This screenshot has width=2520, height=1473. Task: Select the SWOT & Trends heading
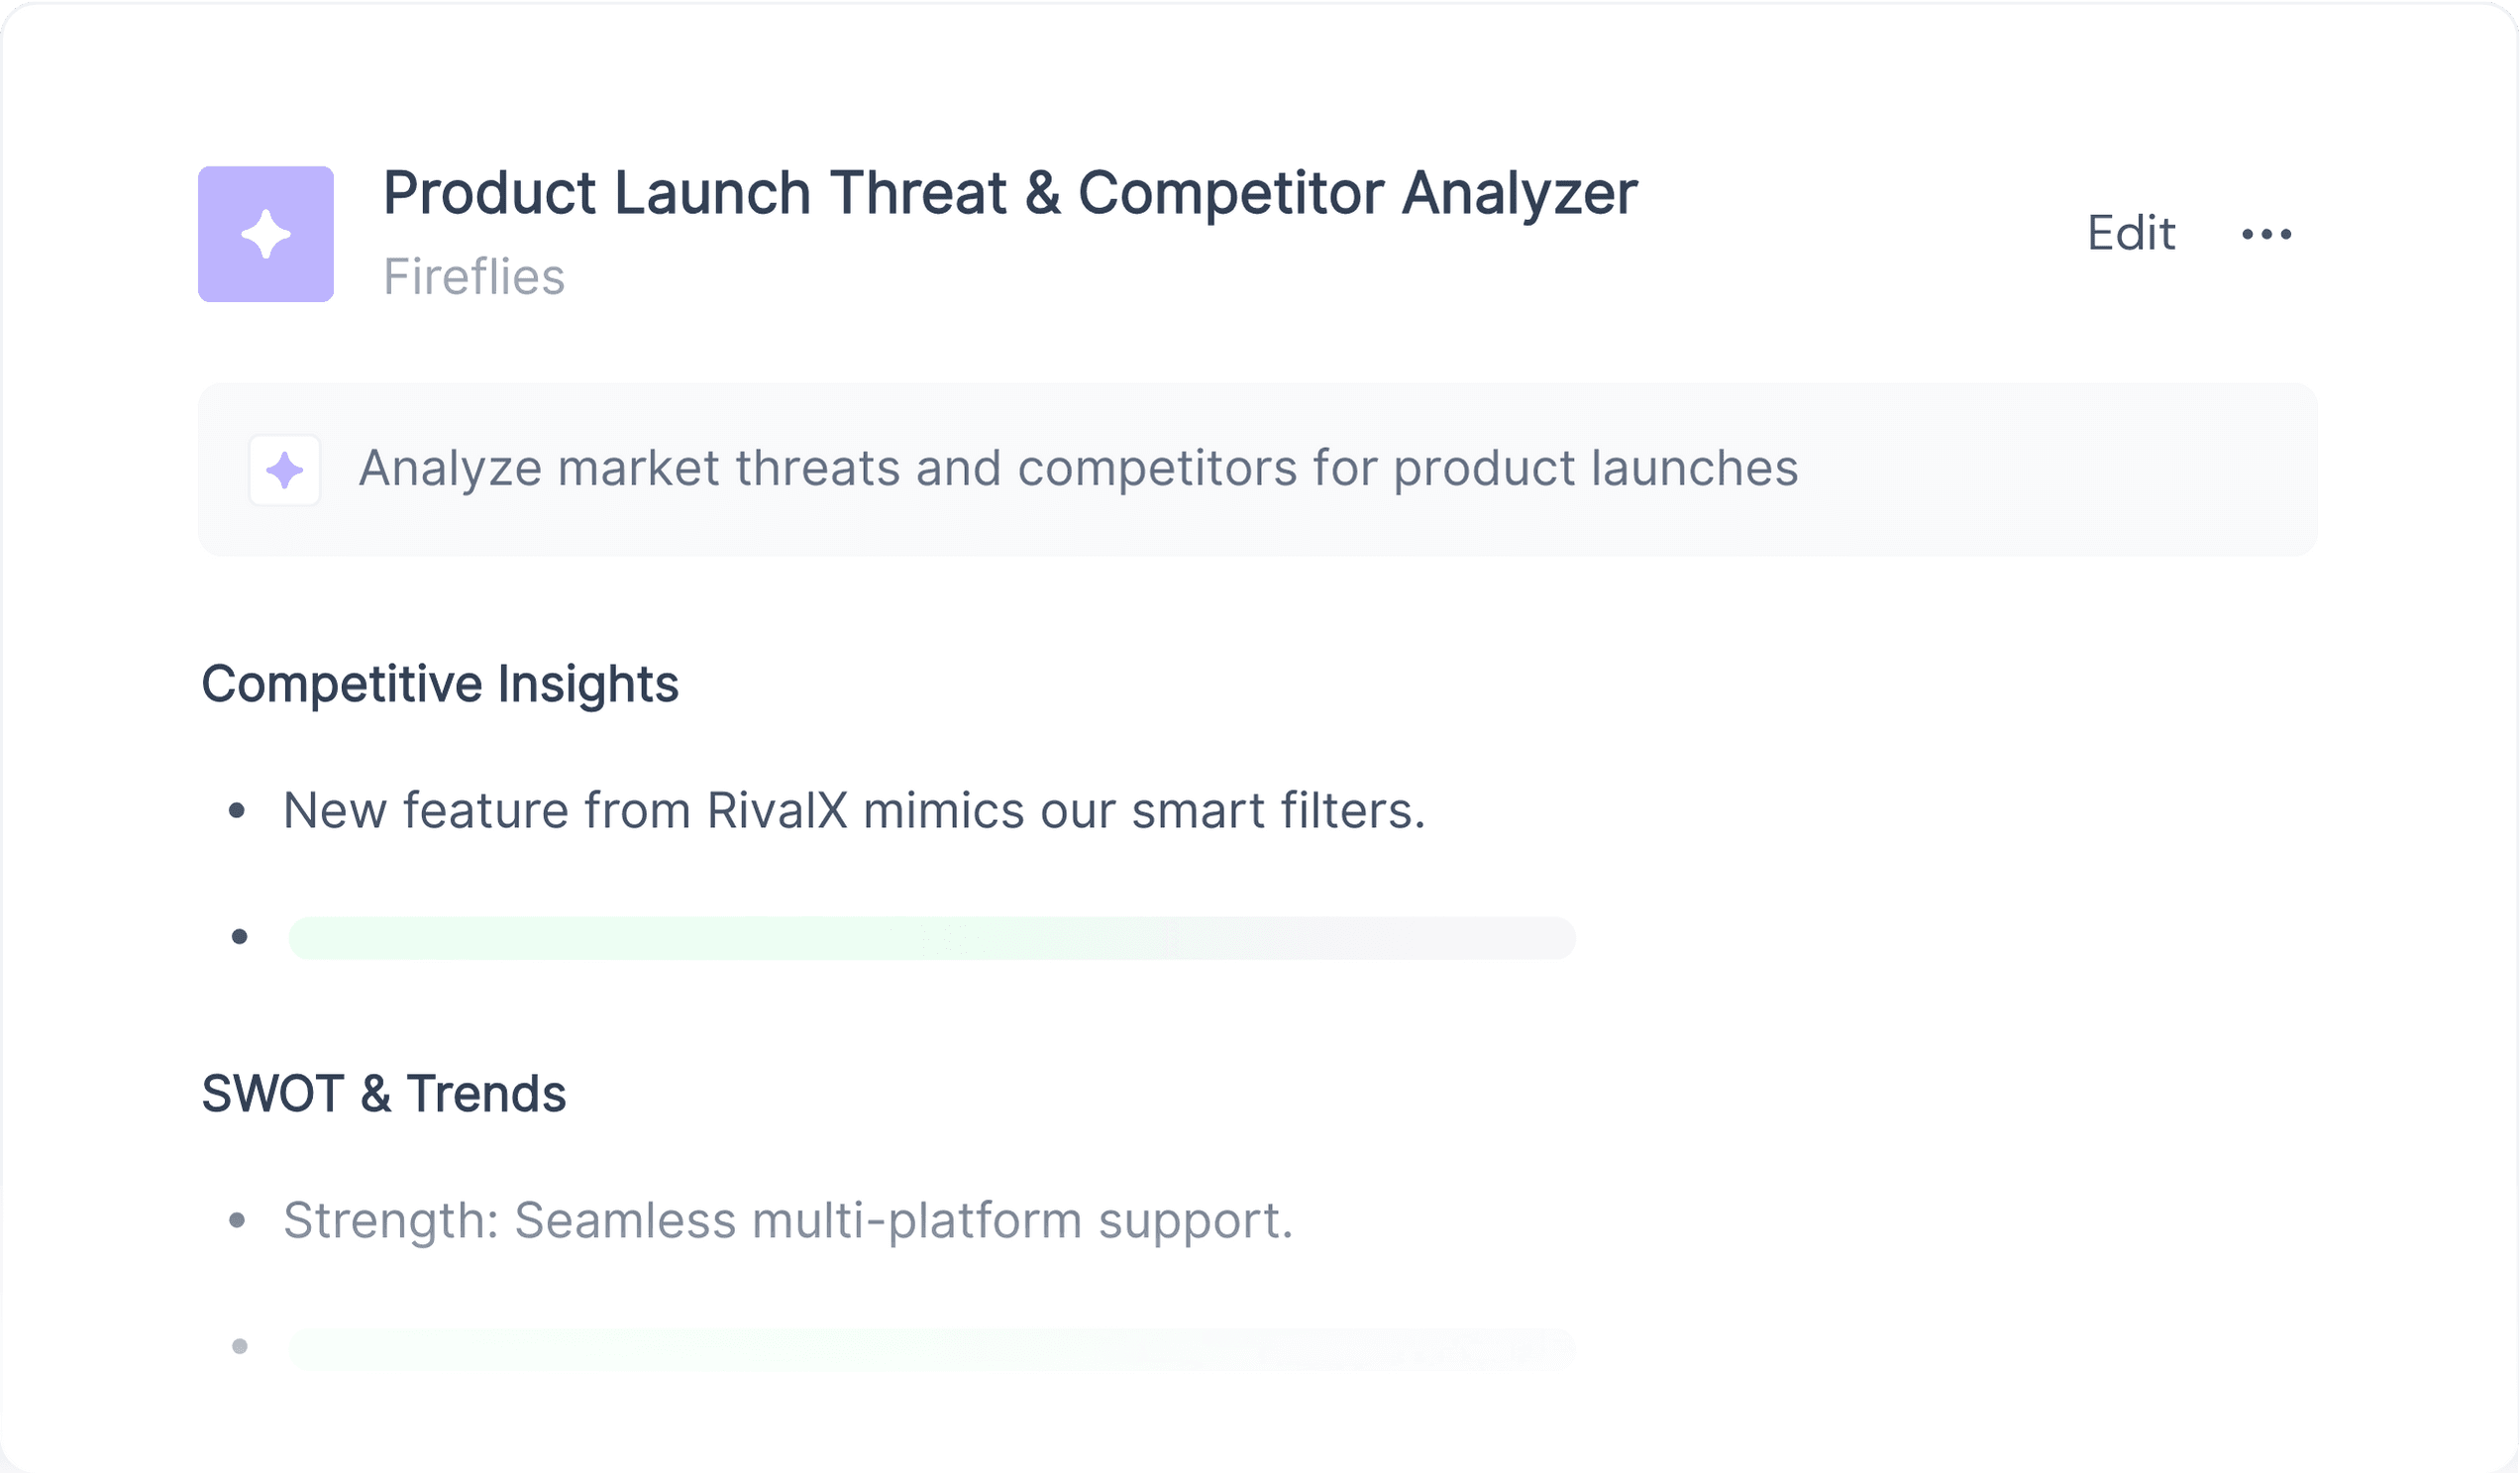(384, 1094)
